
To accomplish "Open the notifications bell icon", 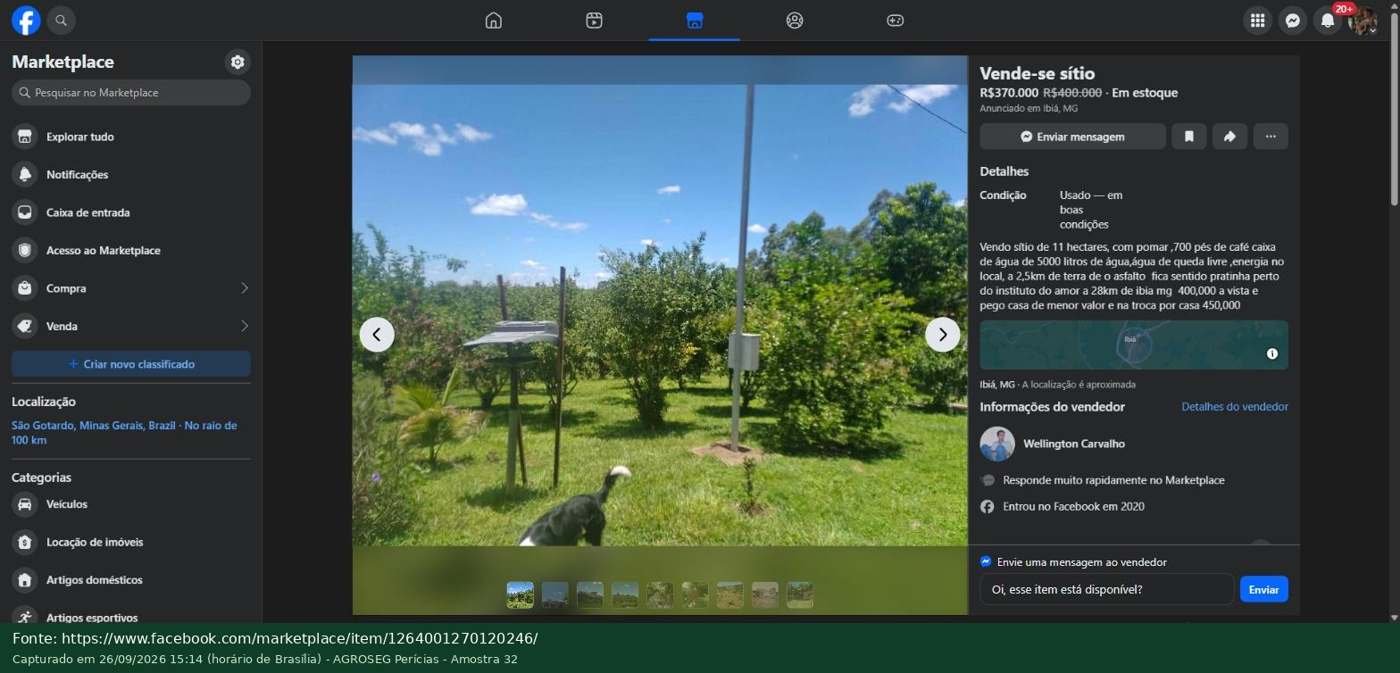I will click(x=1327, y=20).
